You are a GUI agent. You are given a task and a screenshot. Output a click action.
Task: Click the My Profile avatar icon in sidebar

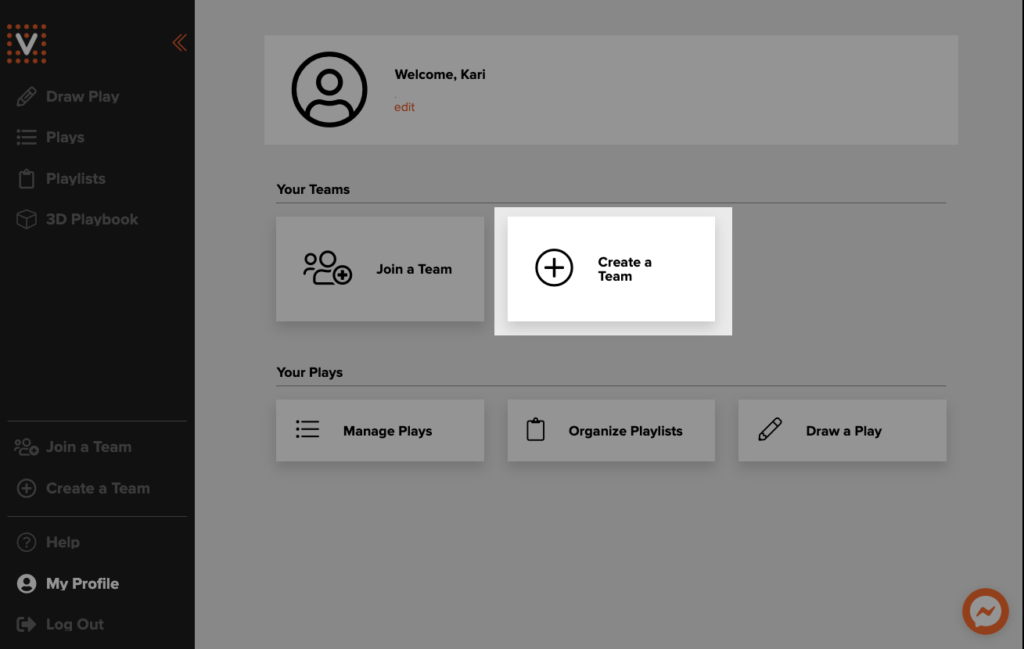tap(26, 584)
